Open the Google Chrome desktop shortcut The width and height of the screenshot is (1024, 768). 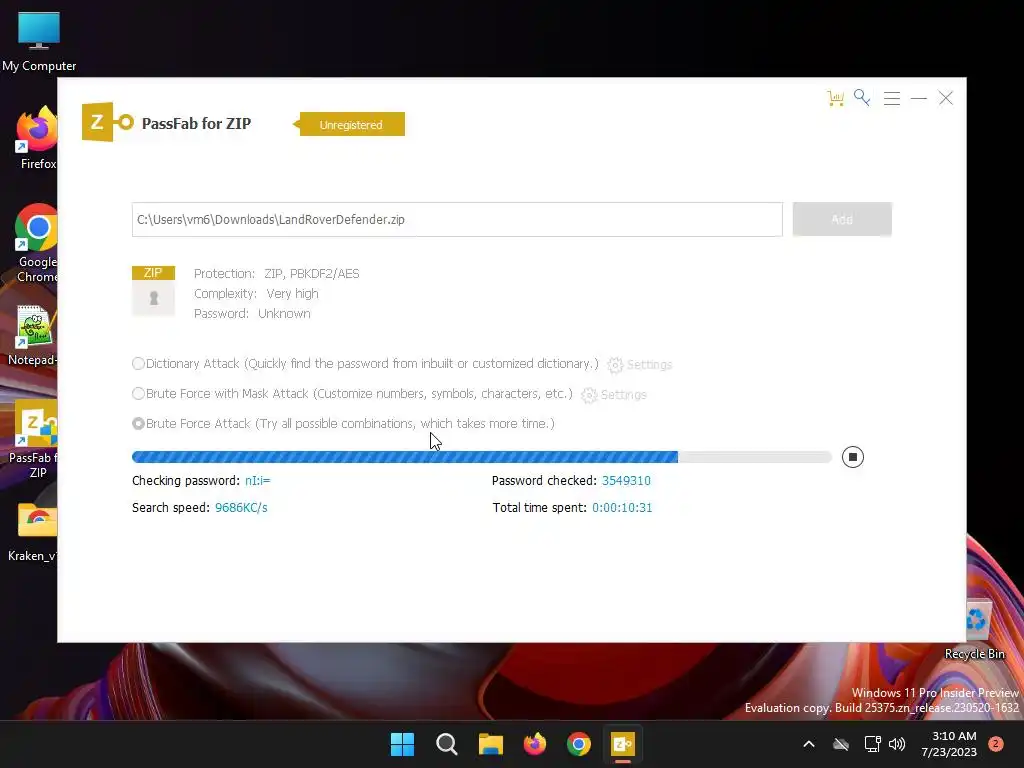point(37,244)
